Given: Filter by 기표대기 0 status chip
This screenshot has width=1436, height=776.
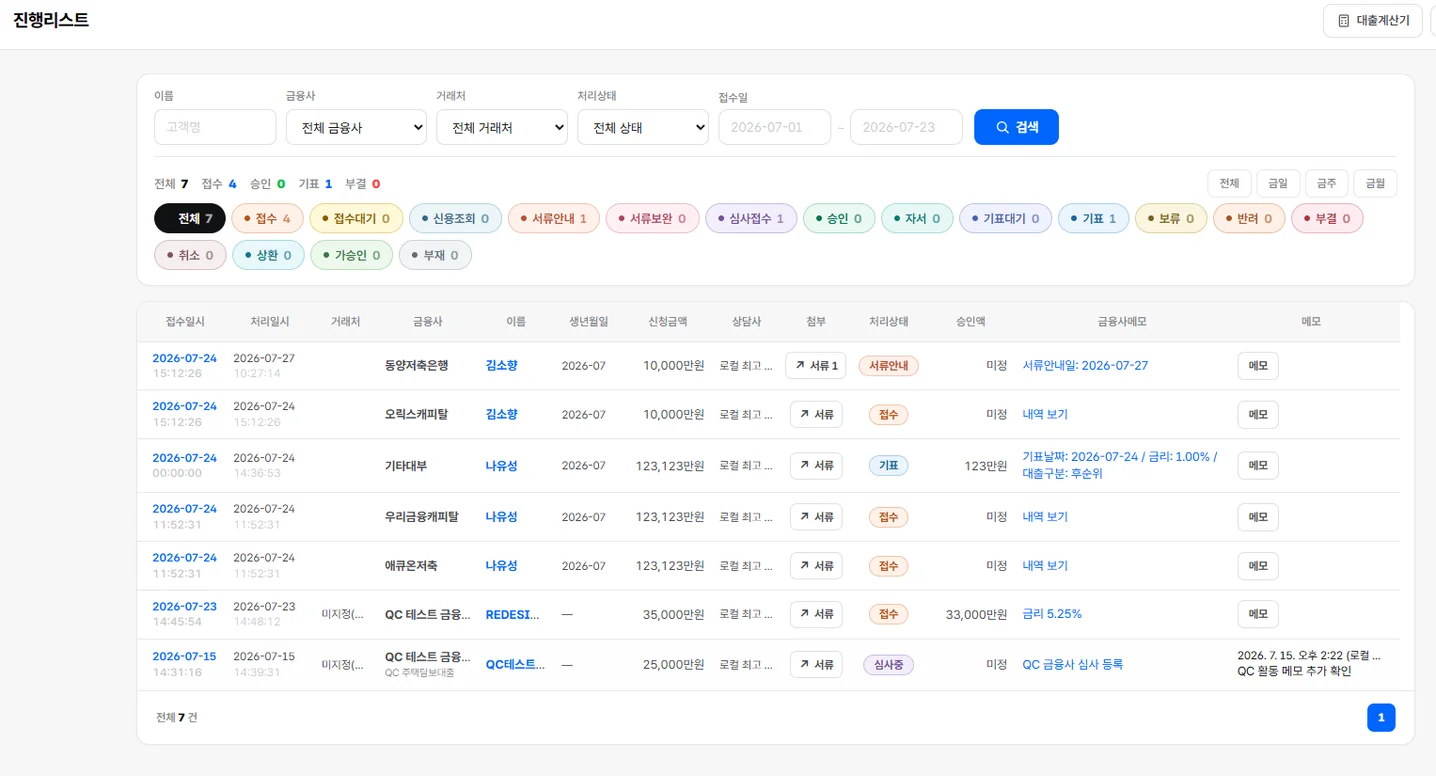Looking at the screenshot, I should [x=1005, y=218].
